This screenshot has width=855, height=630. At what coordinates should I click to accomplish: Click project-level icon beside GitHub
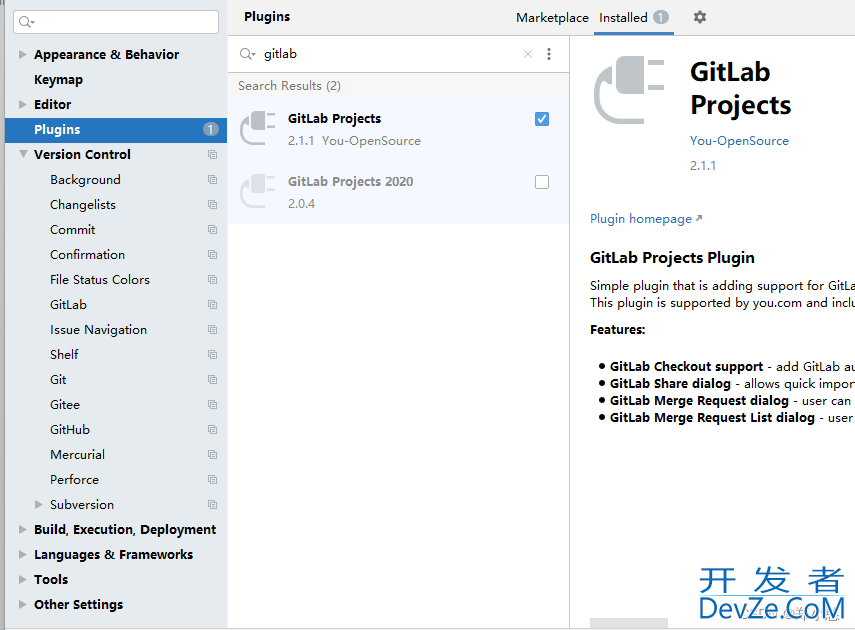[213, 430]
